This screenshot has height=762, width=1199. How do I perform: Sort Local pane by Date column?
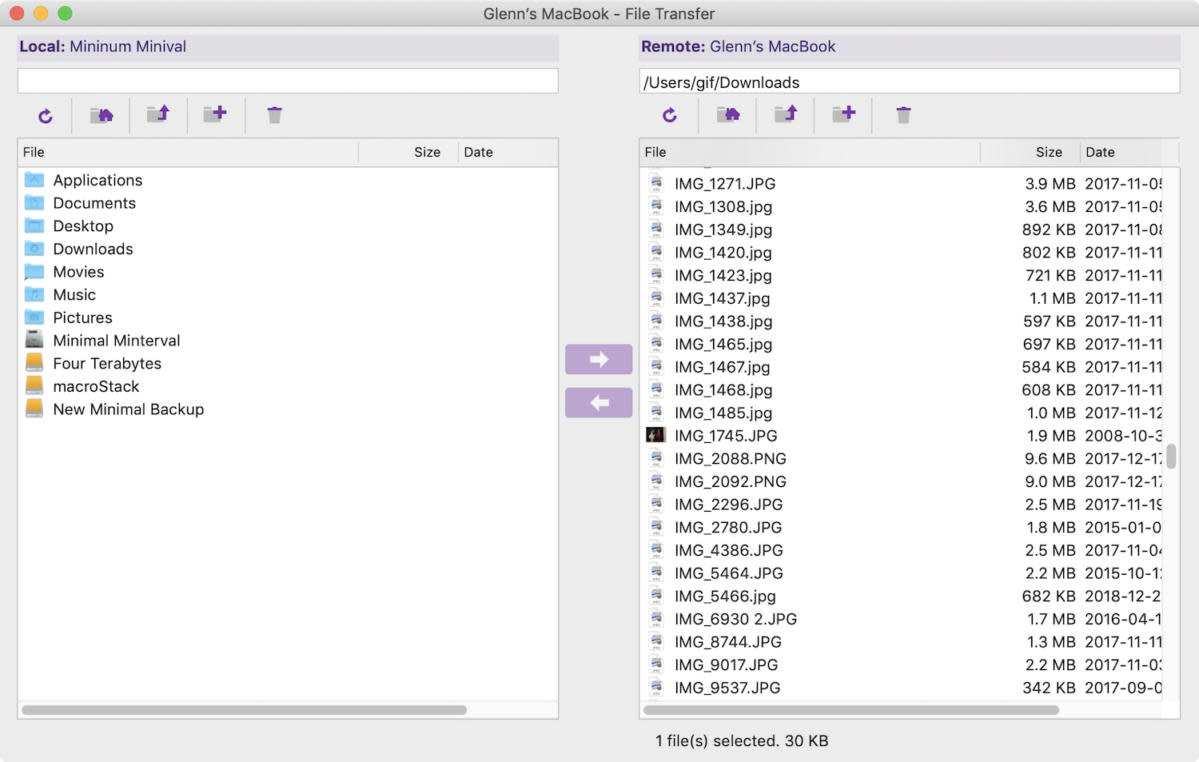[508, 152]
